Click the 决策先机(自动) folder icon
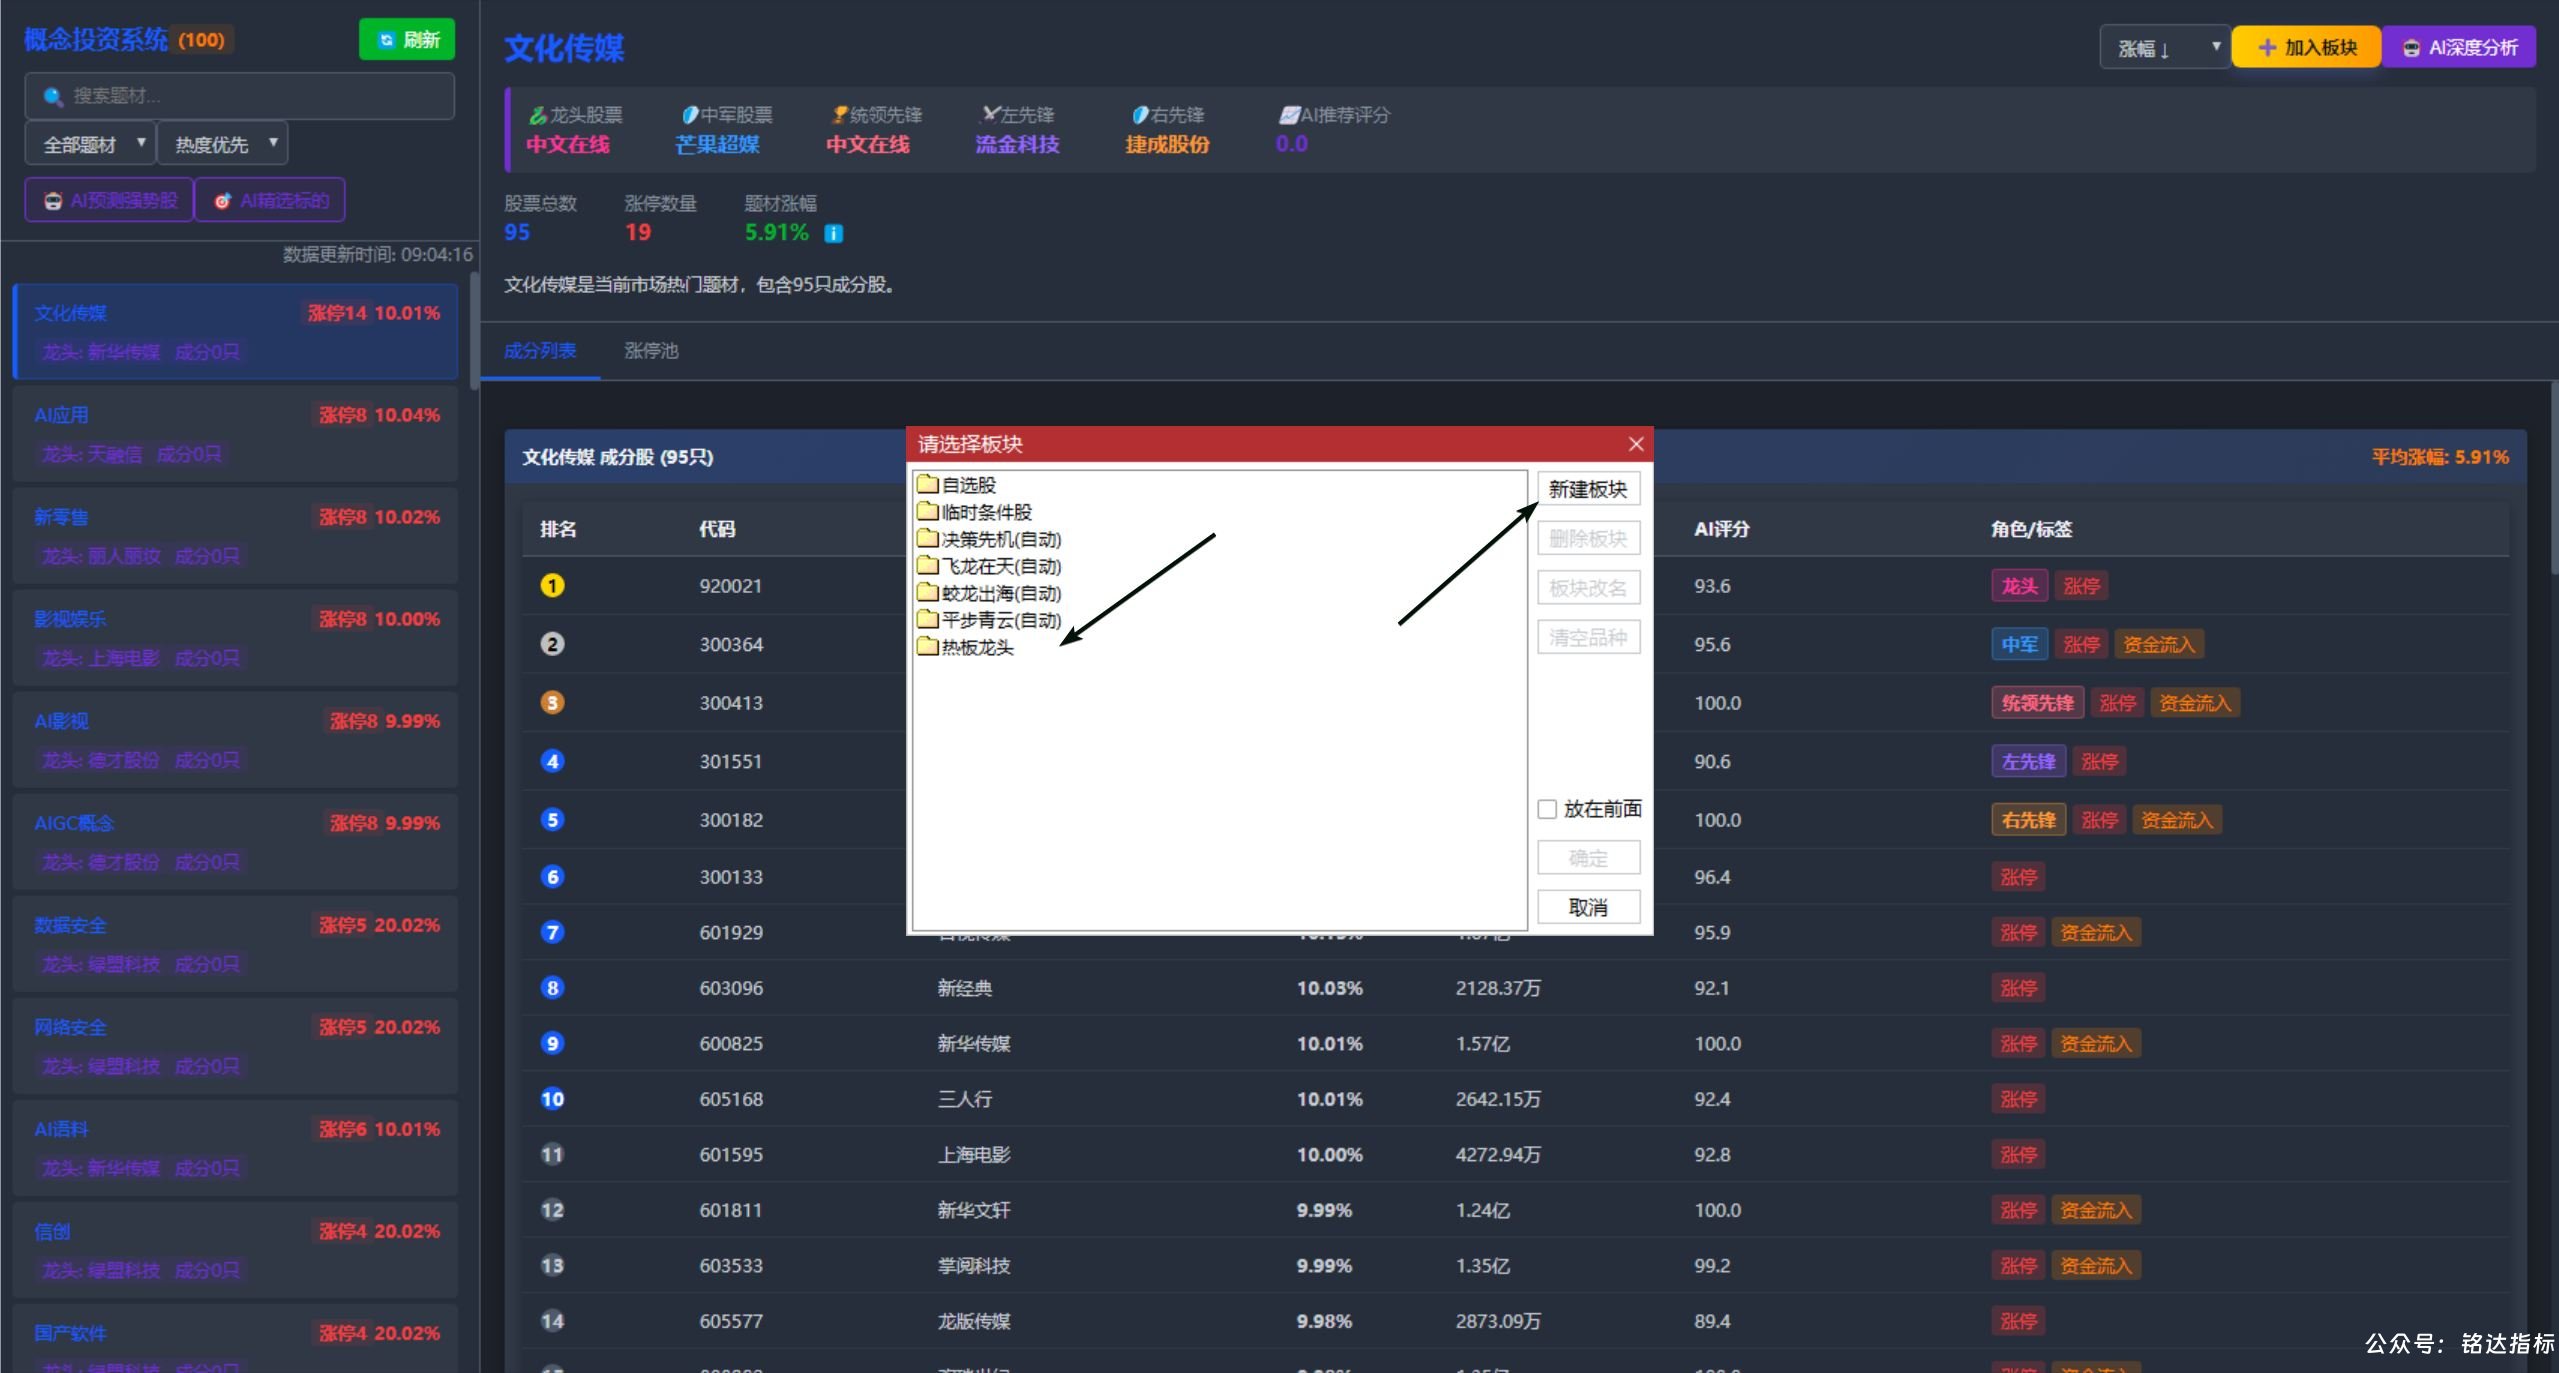Image resolution: width=2559 pixels, height=1373 pixels. click(x=927, y=539)
